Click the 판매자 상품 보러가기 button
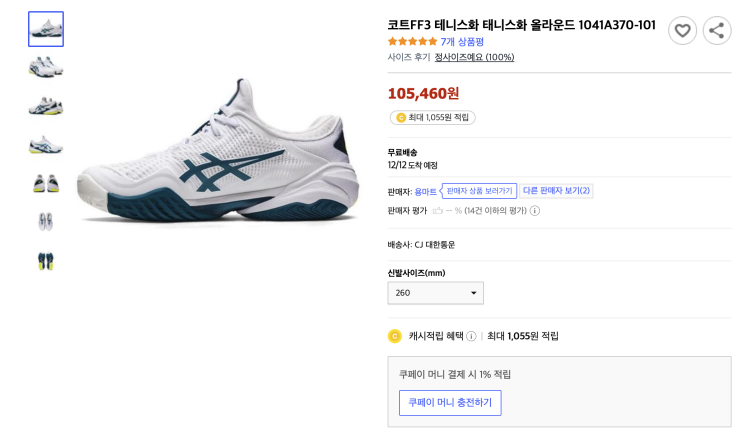The height and width of the screenshot is (437, 743). [x=479, y=190]
